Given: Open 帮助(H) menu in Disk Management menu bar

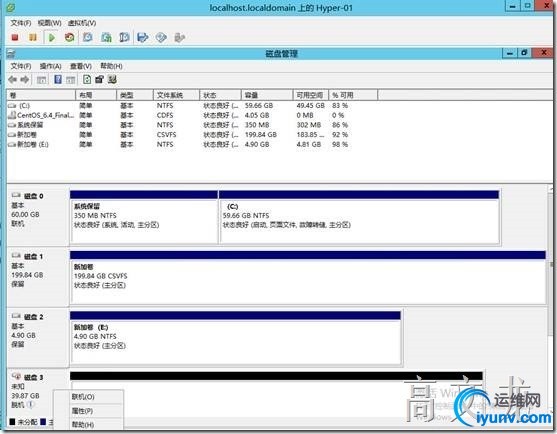Looking at the screenshot, I should tap(111, 66).
